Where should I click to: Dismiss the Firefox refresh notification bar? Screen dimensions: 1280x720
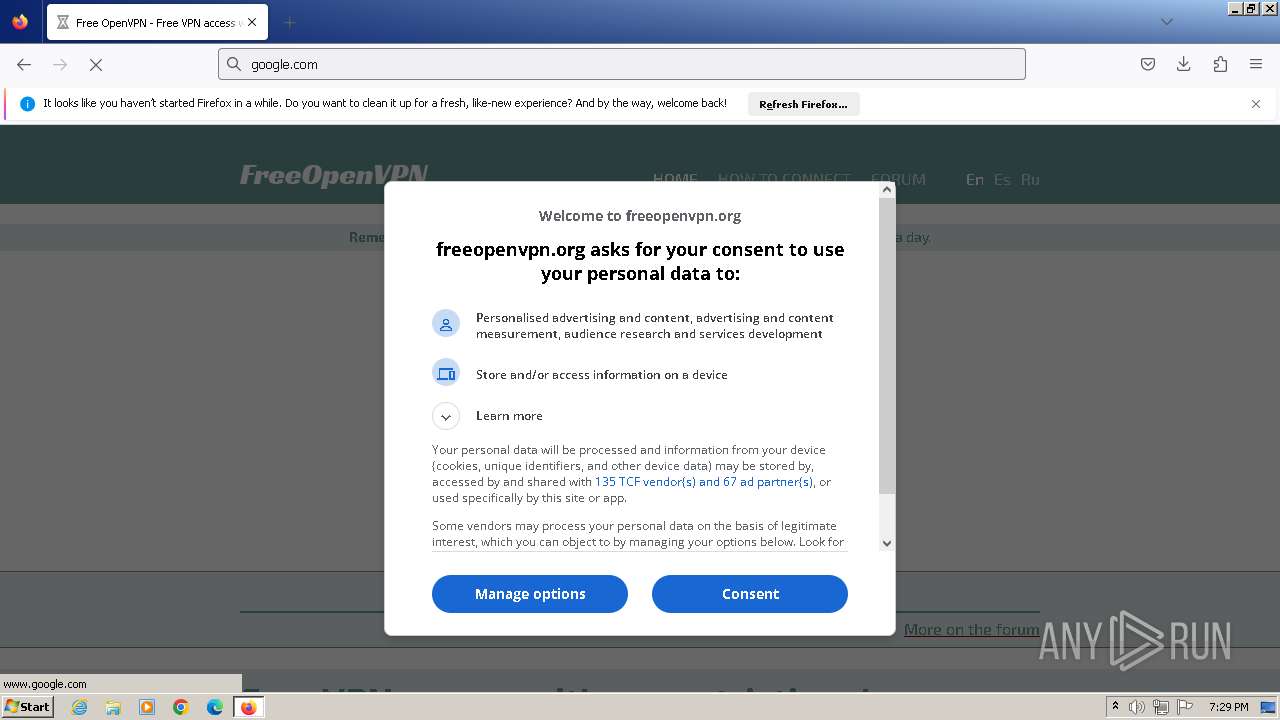(1256, 104)
